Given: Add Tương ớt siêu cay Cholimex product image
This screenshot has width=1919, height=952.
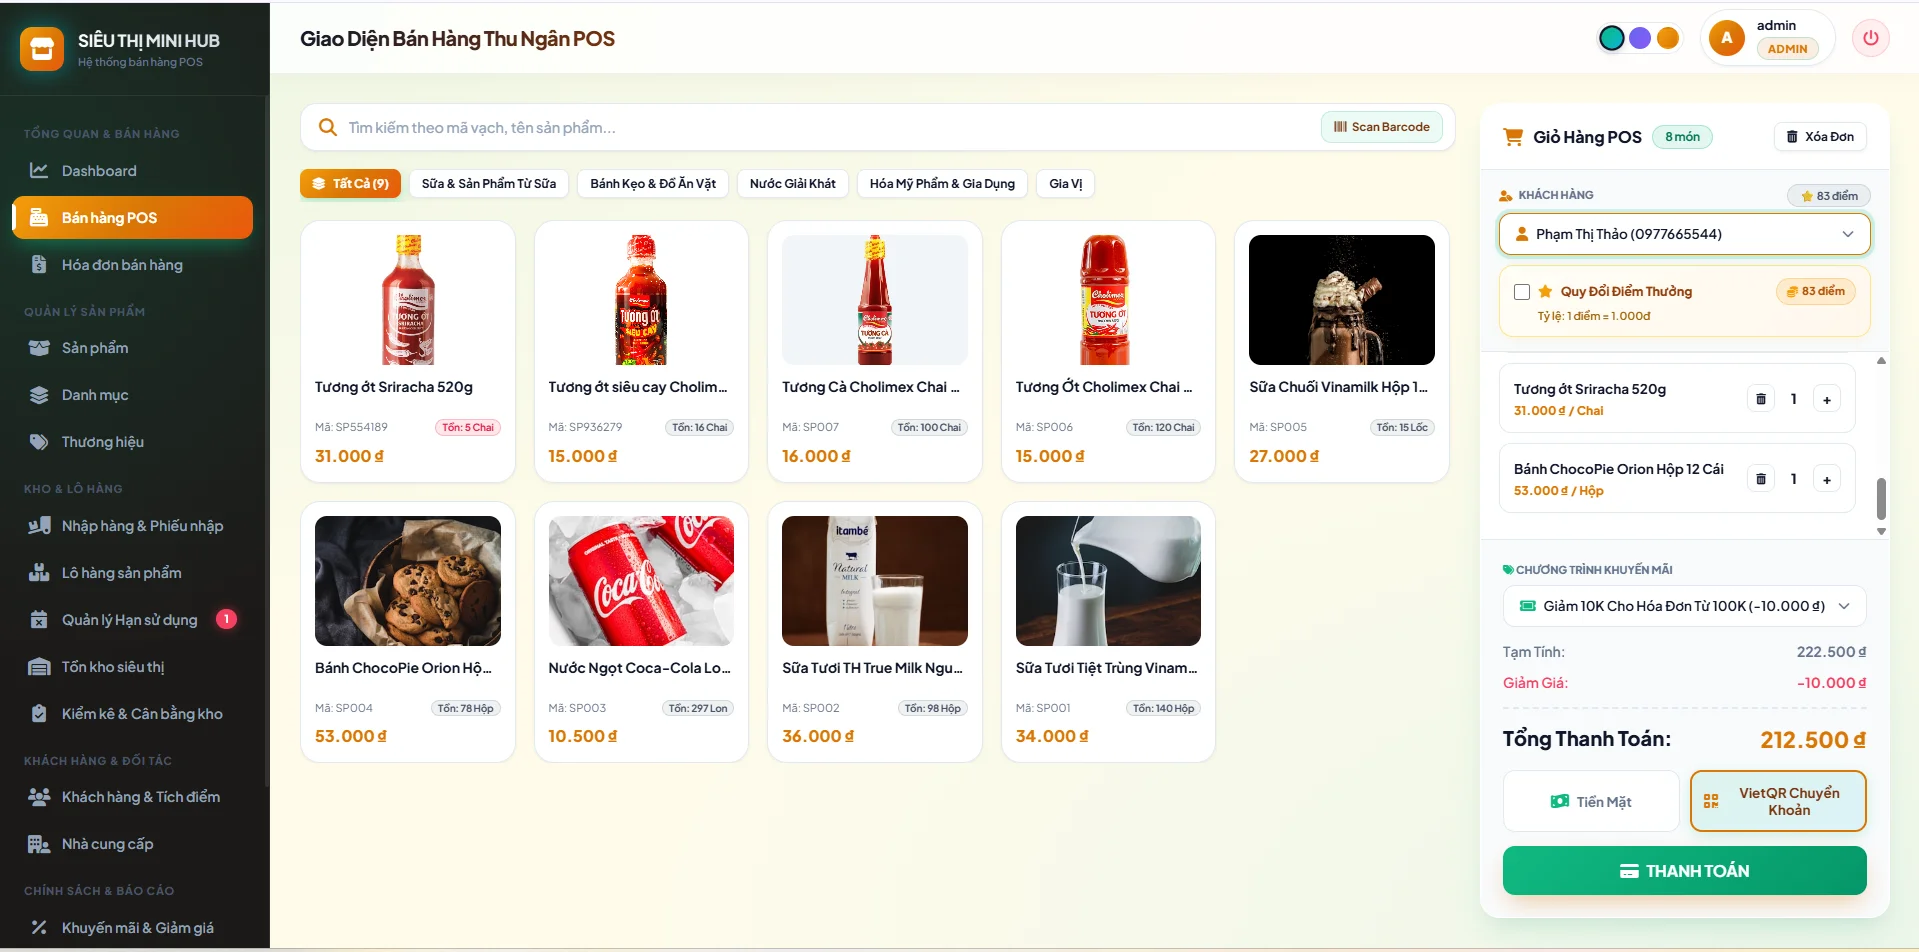Looking at the screenshot, I should coord(641,300).
